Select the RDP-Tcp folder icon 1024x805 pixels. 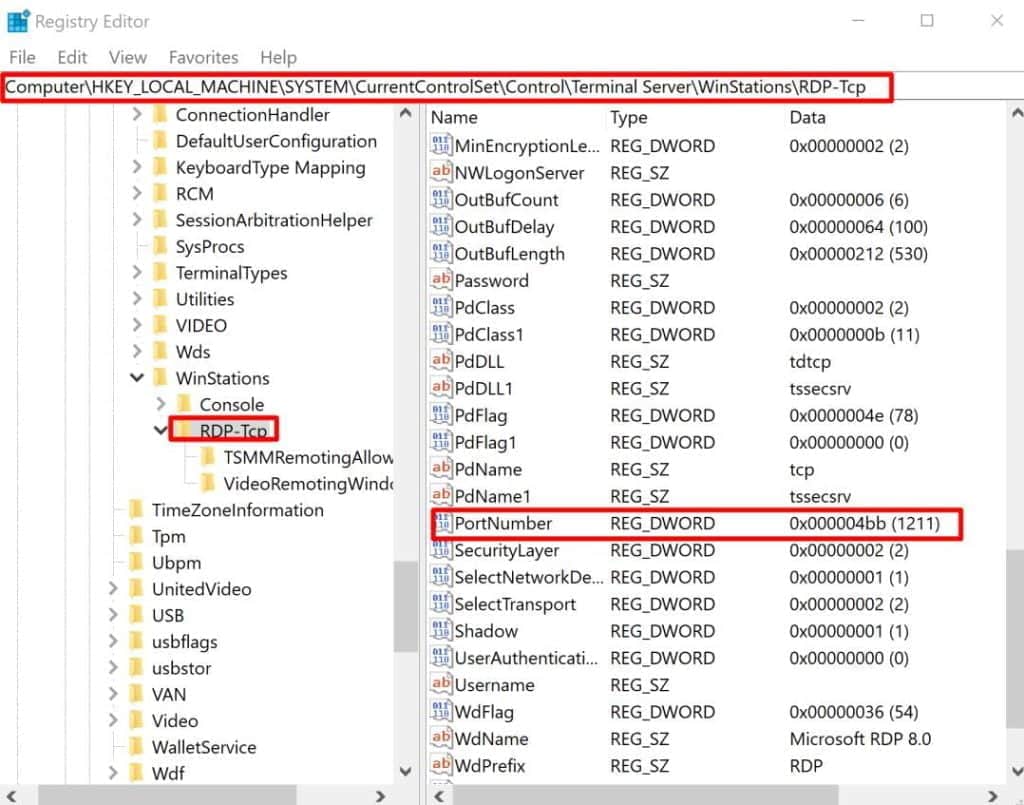(x=184, y=431)
